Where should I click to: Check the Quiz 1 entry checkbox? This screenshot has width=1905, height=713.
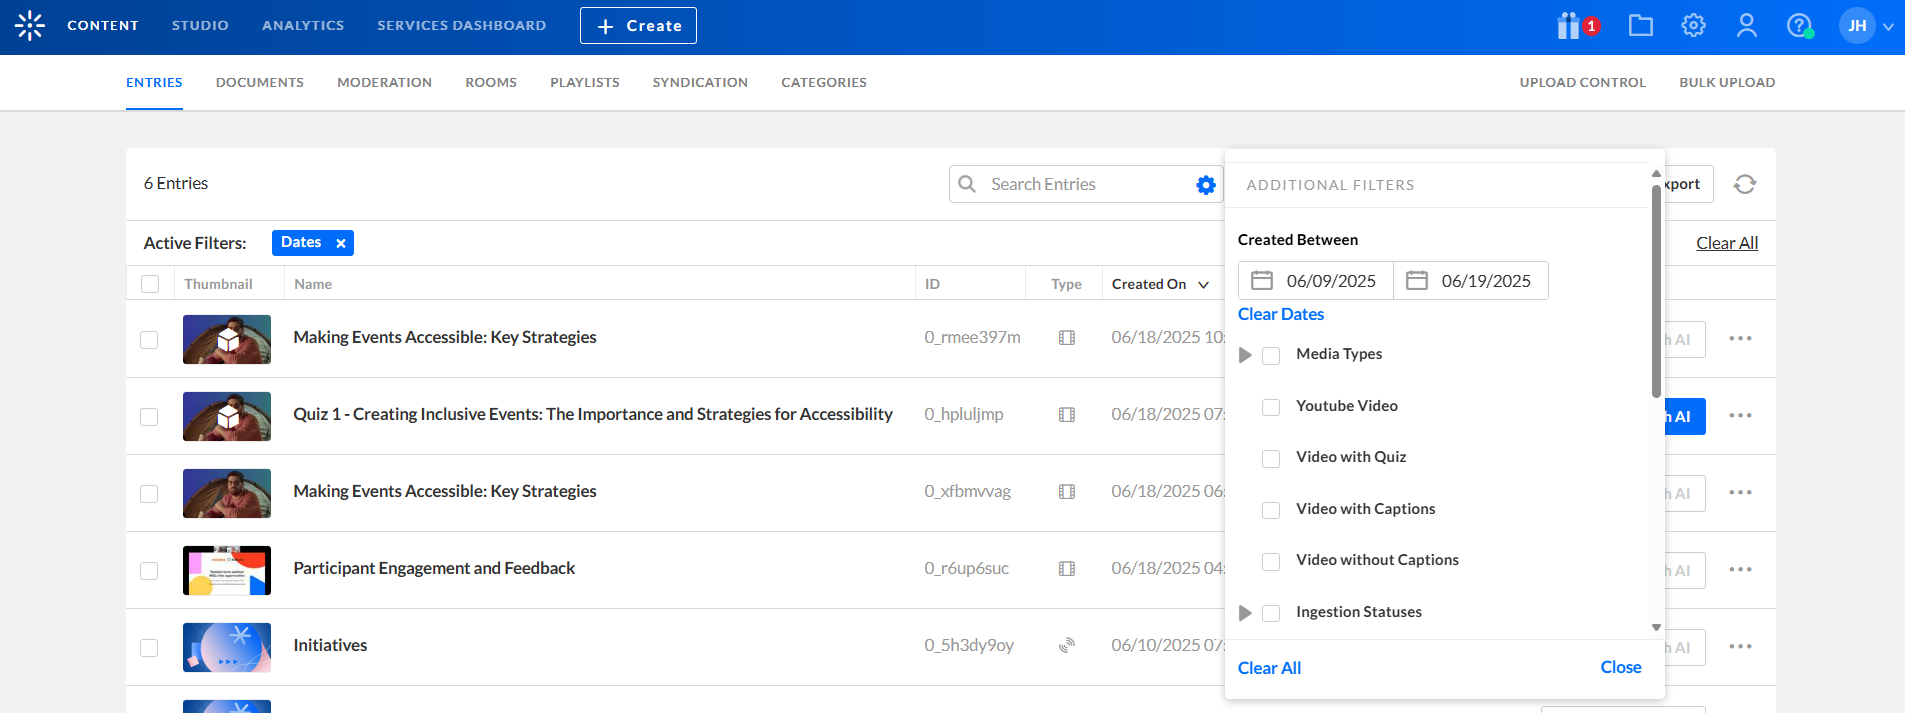coord(149,417)
